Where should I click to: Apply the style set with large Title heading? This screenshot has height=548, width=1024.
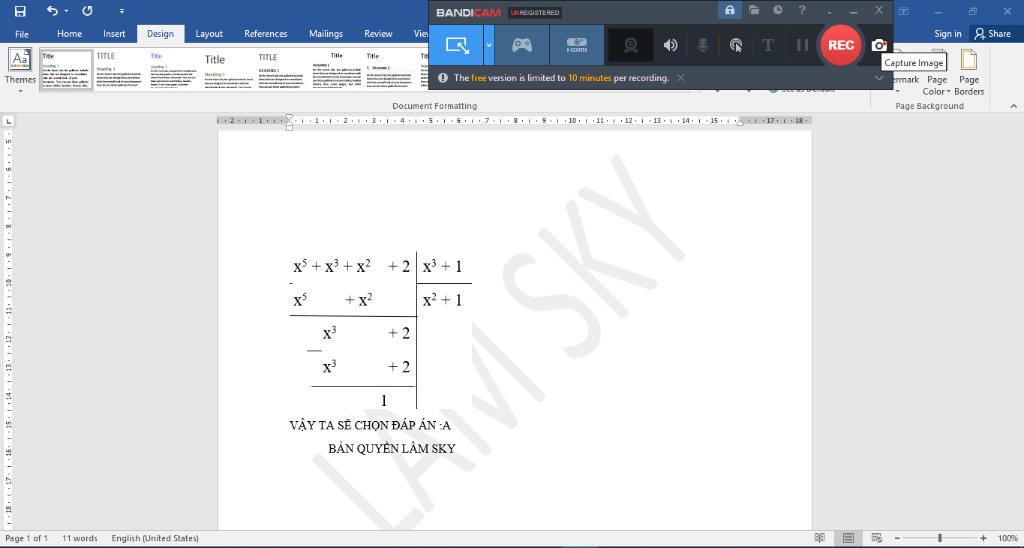[227, 70]
